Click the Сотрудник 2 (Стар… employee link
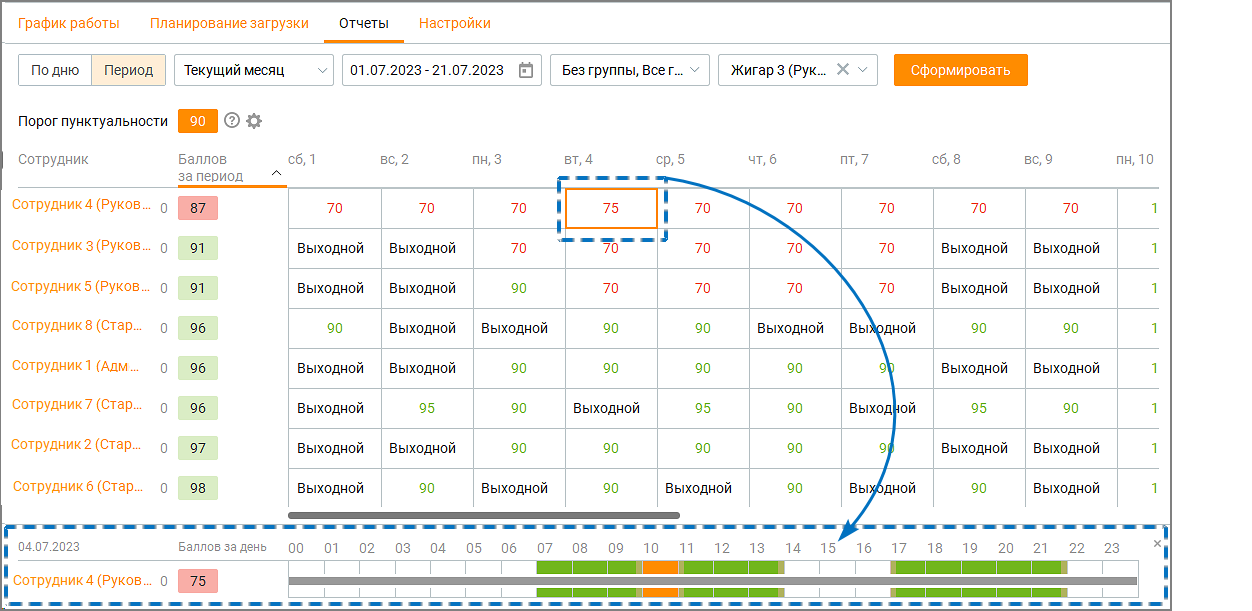 coord(78,445)
